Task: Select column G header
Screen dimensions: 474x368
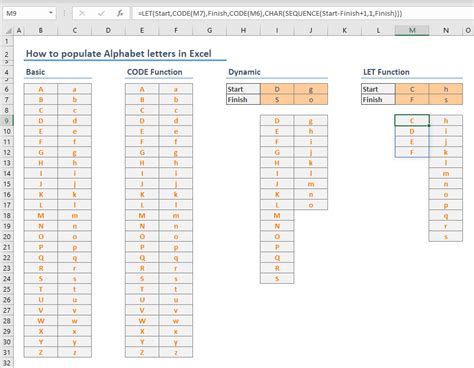Action: (210, 31)
